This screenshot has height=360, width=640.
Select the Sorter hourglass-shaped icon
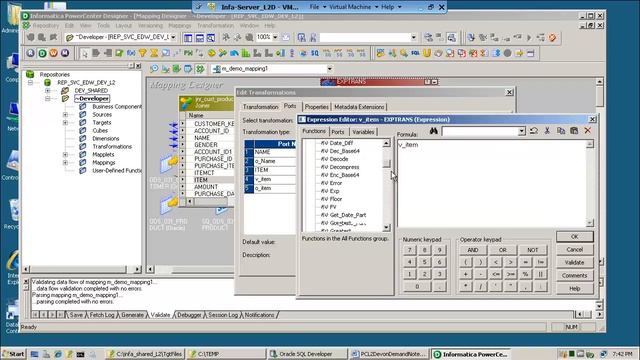pyautogui.click(x=154, y=53)
